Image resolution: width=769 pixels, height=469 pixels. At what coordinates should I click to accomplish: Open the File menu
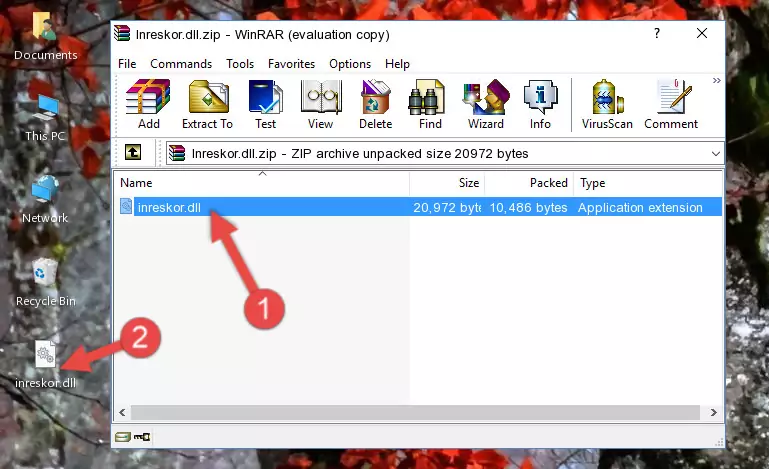coord(127,64)
